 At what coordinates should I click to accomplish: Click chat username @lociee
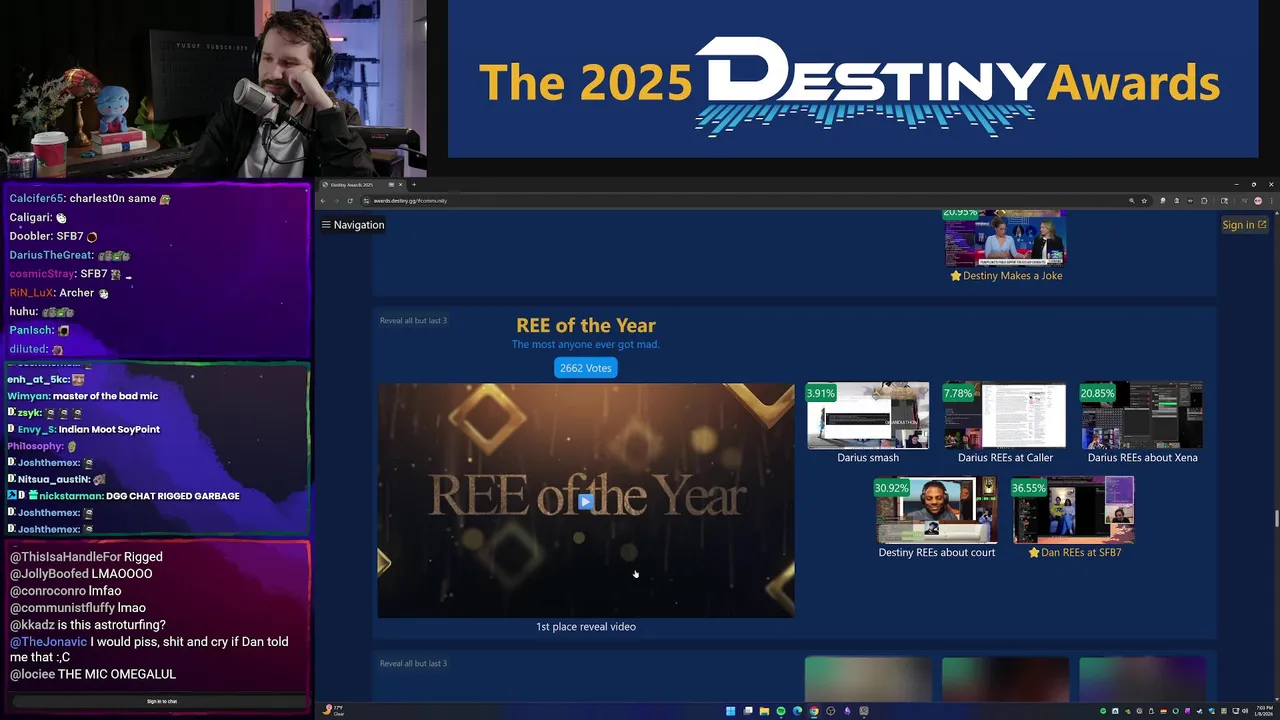(32, 675)
